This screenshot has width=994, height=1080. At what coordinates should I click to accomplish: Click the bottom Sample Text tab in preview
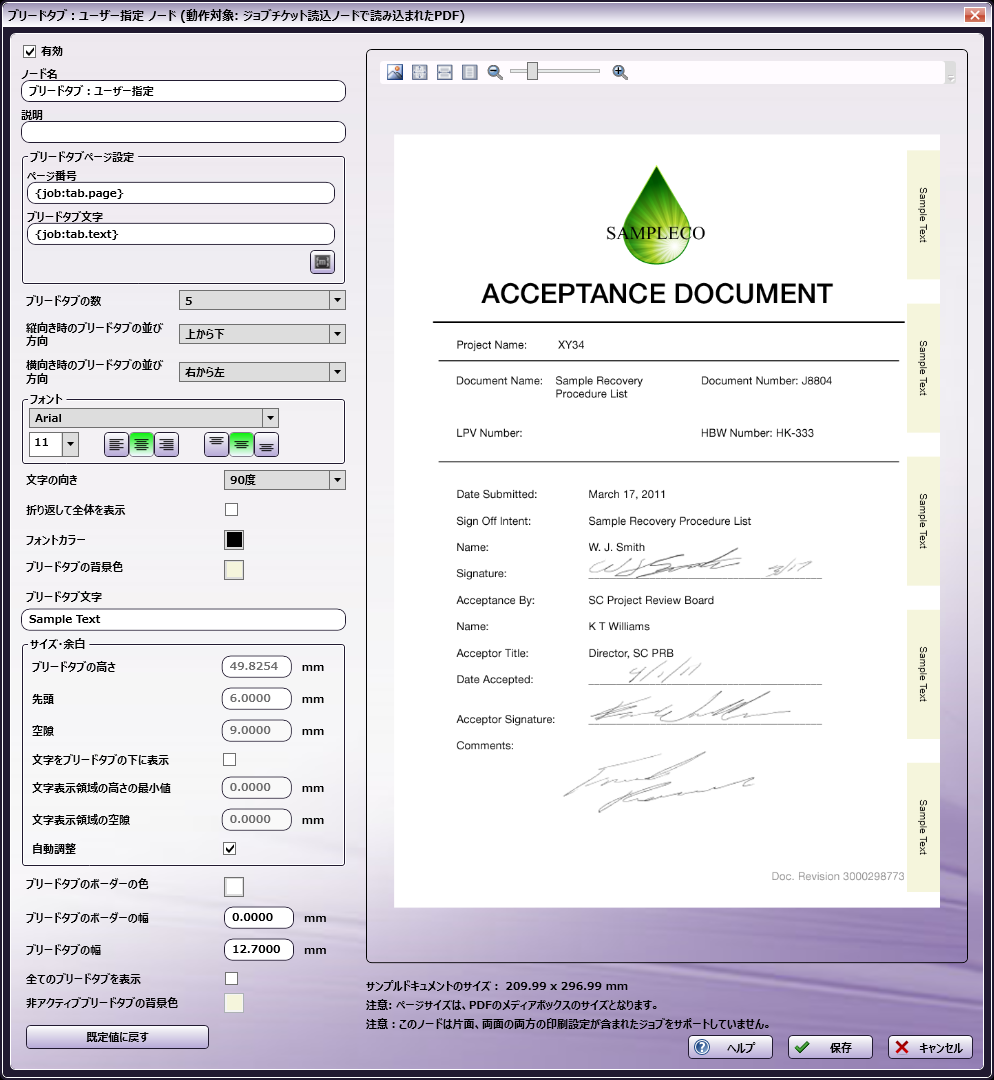[x=923, y=827]
